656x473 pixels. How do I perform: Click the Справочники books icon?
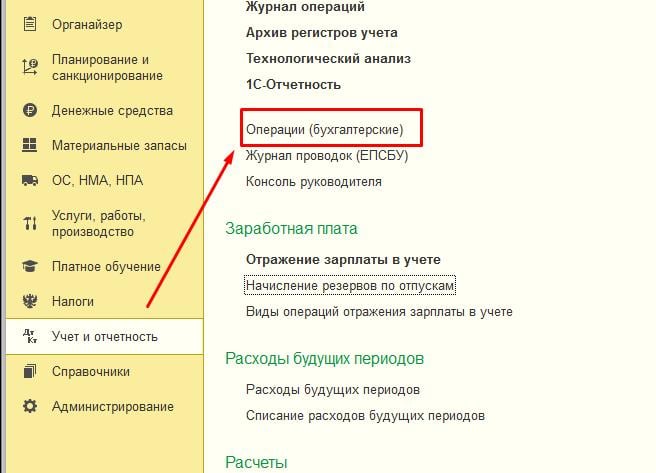click(x=30, y=371)
